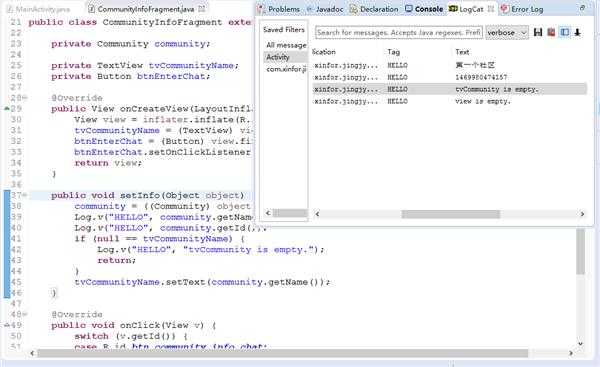Image resolution: width=600 pixels, height=367 pixels.
Task: Click the Console tab monitor icon
Action: coord(409,8)
